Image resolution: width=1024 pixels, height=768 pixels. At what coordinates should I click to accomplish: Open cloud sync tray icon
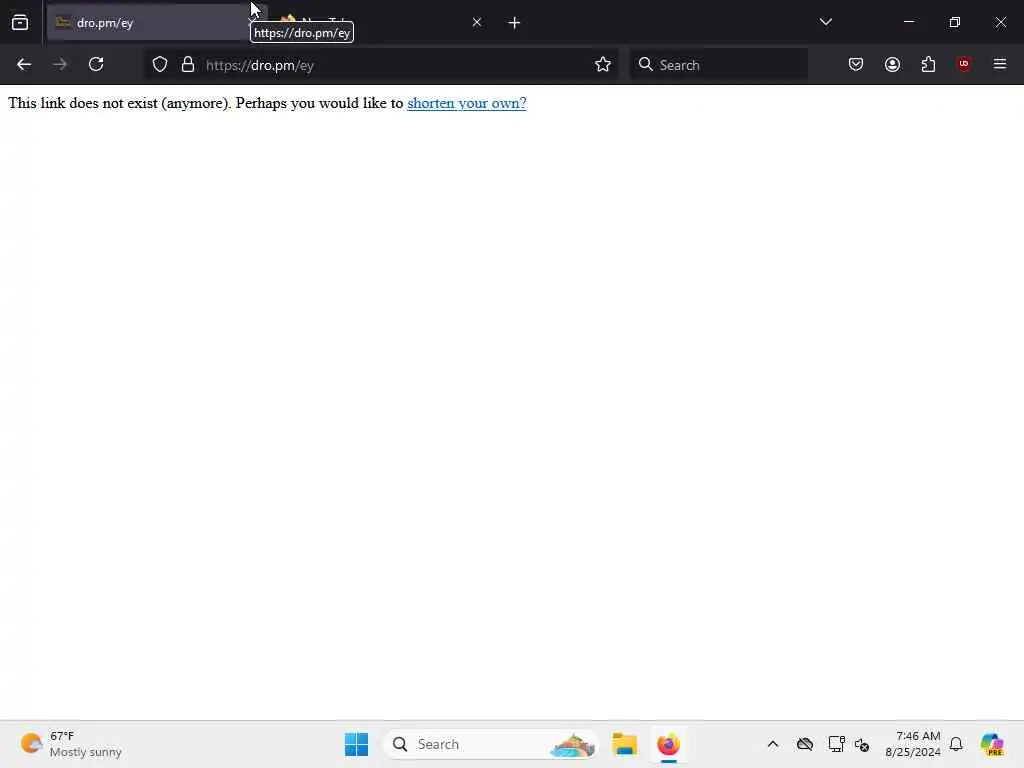tap(805, 744)
